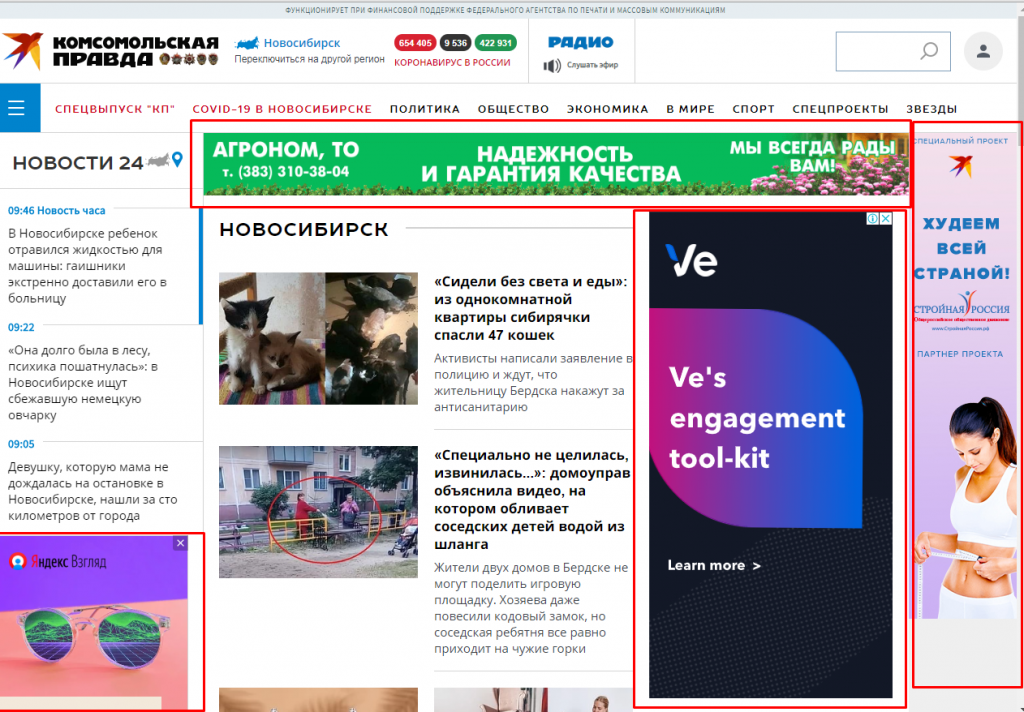Click the 09:05 news timestamp

pos(21,444)
